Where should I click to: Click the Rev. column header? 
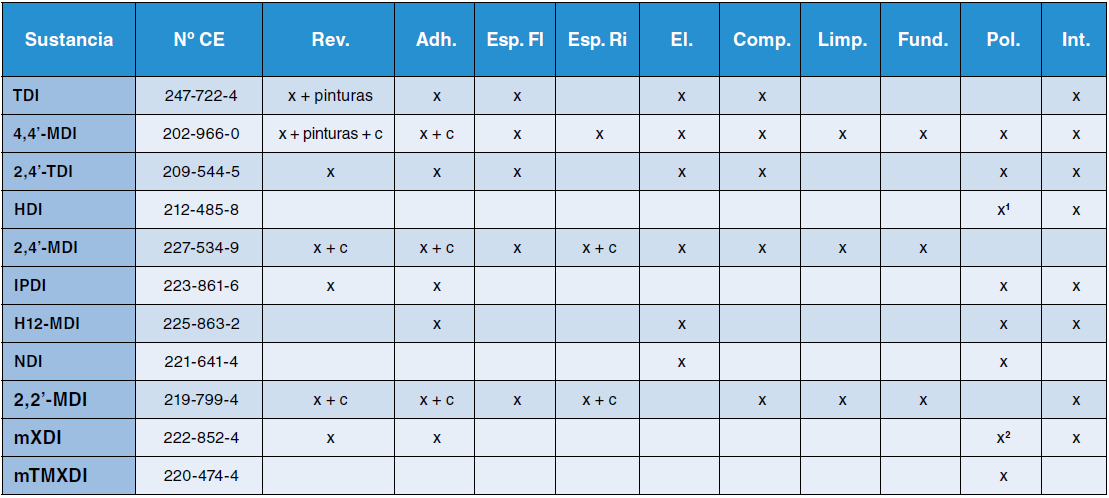330,40
